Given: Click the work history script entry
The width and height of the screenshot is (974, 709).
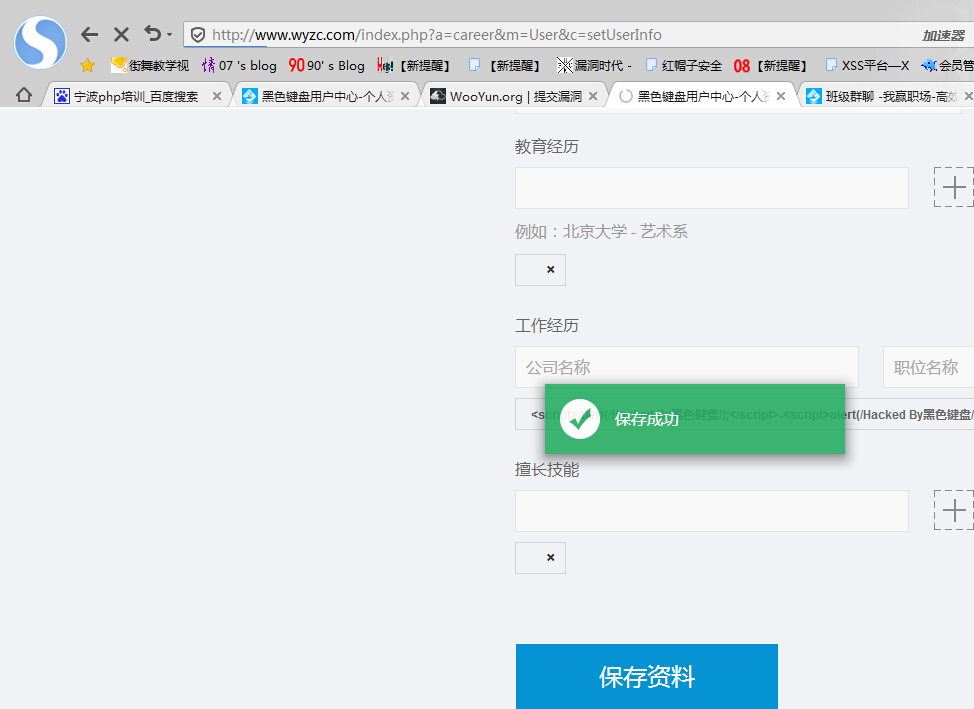Looking at the screenshot, I should pos(745,414).
